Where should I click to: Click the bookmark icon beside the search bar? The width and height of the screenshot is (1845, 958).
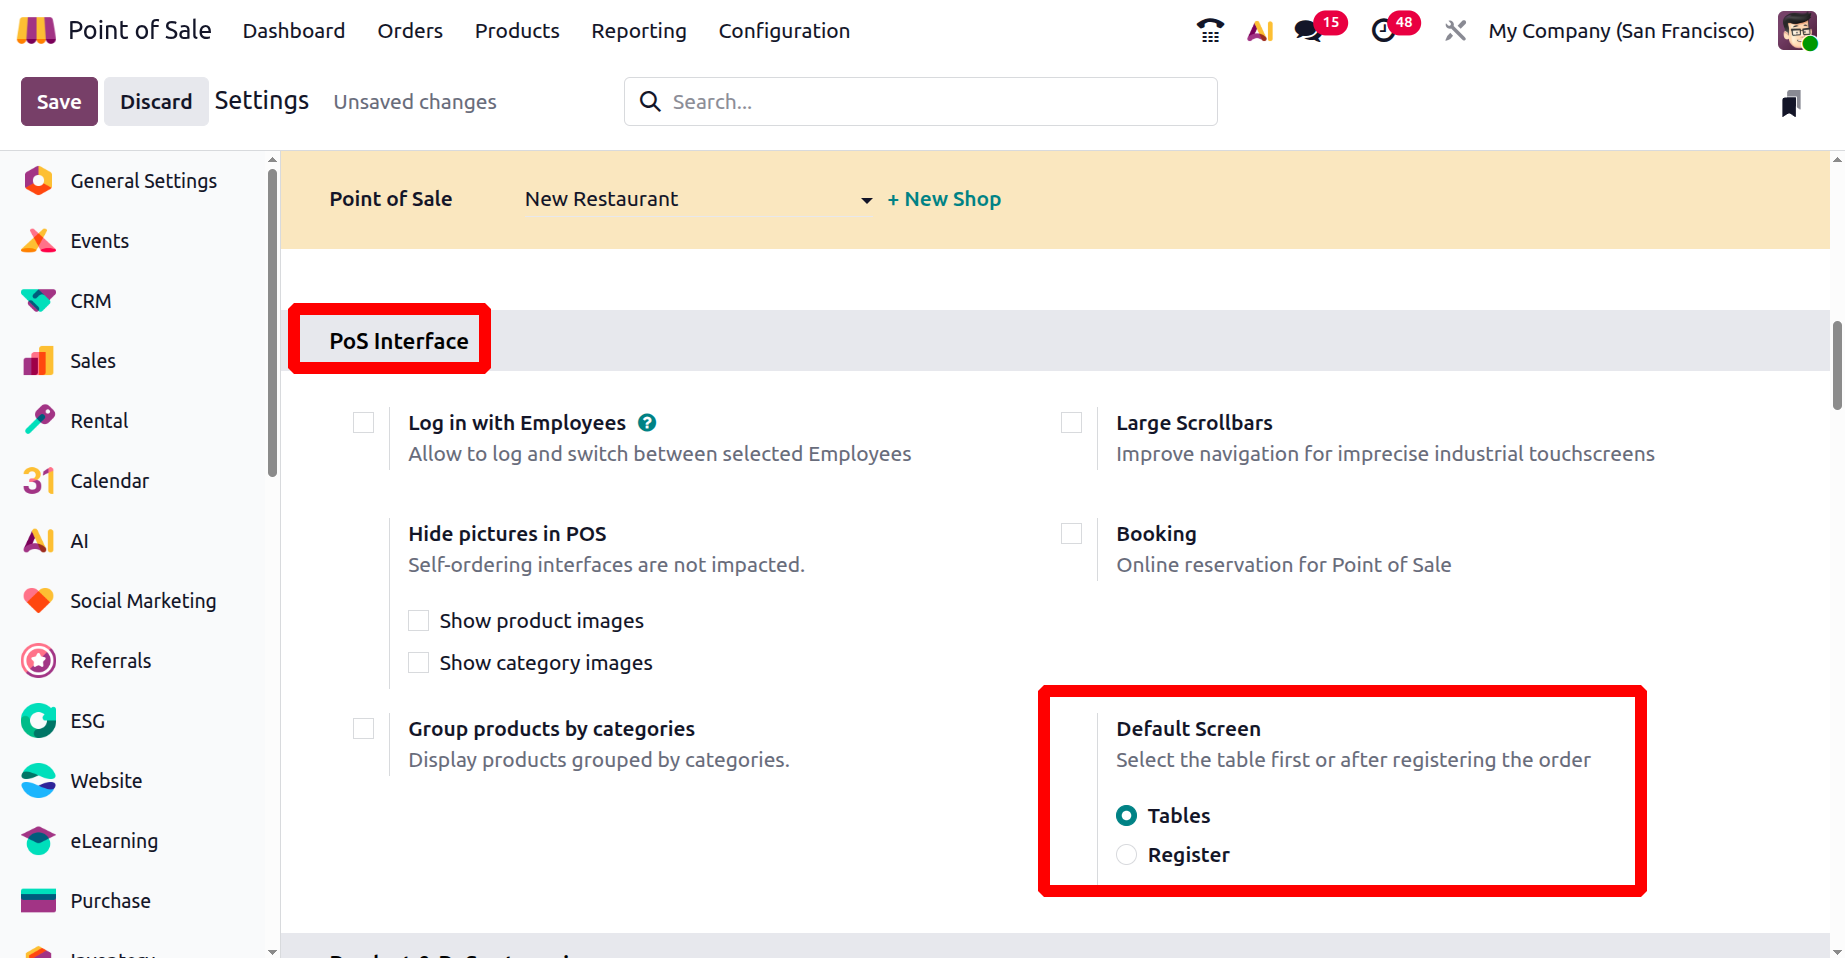point(1791,103)
